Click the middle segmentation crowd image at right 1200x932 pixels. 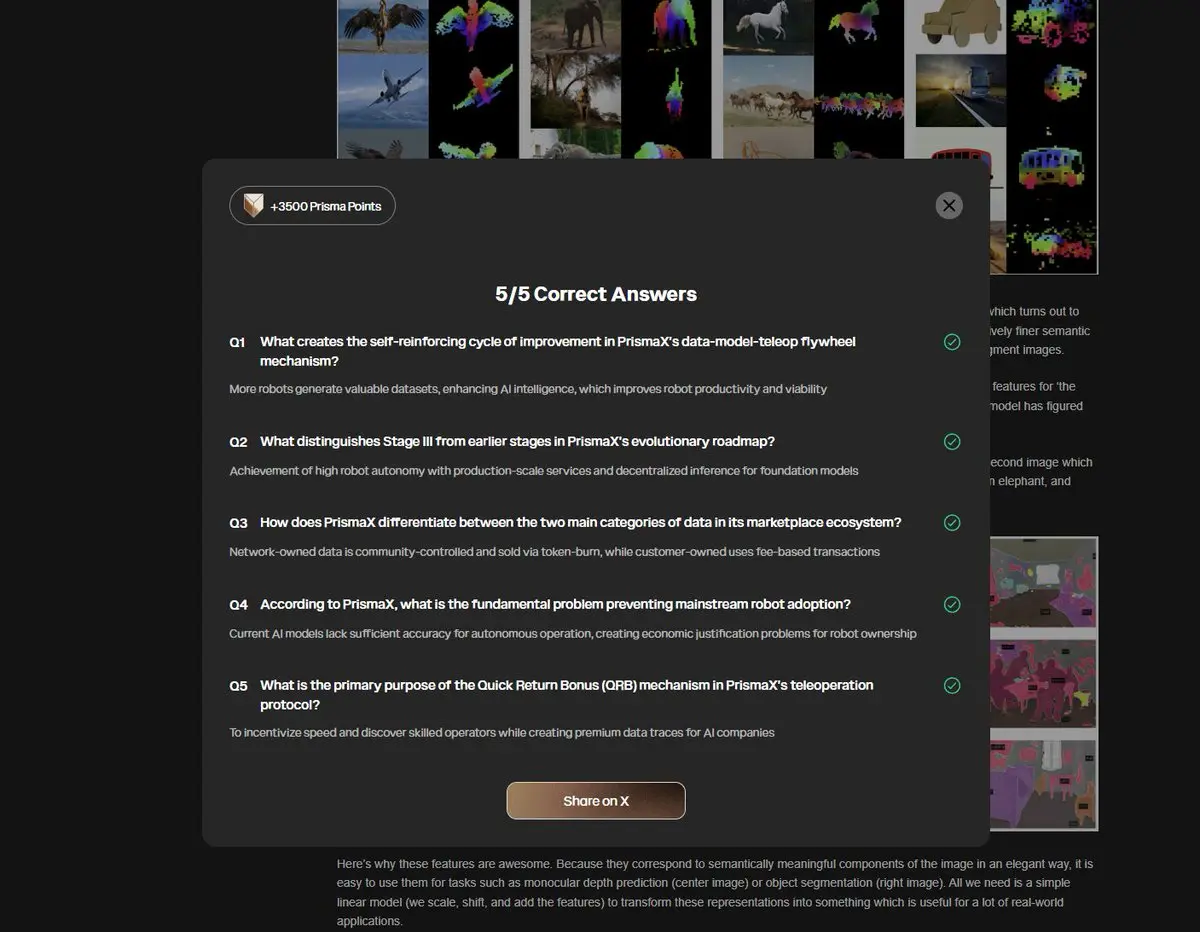(1042, 684)
